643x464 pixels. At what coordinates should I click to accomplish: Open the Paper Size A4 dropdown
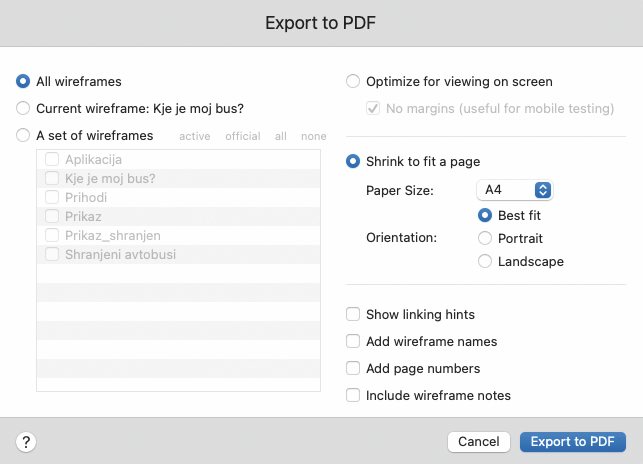click(x=515, y=190)
